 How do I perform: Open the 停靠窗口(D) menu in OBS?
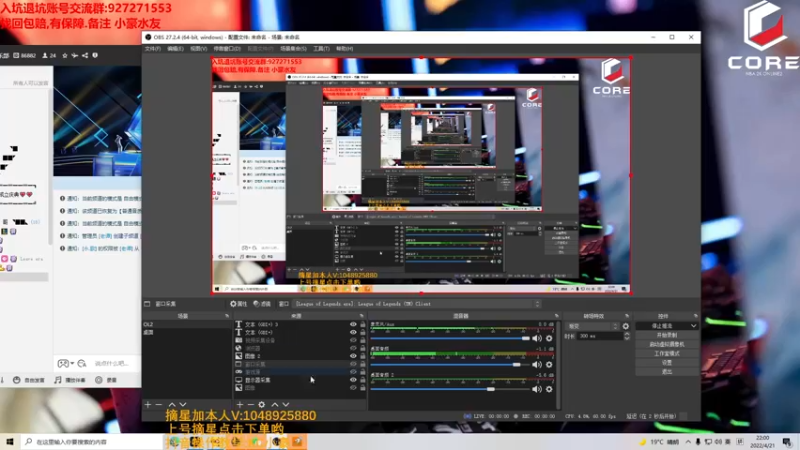(x=227, y=48)
